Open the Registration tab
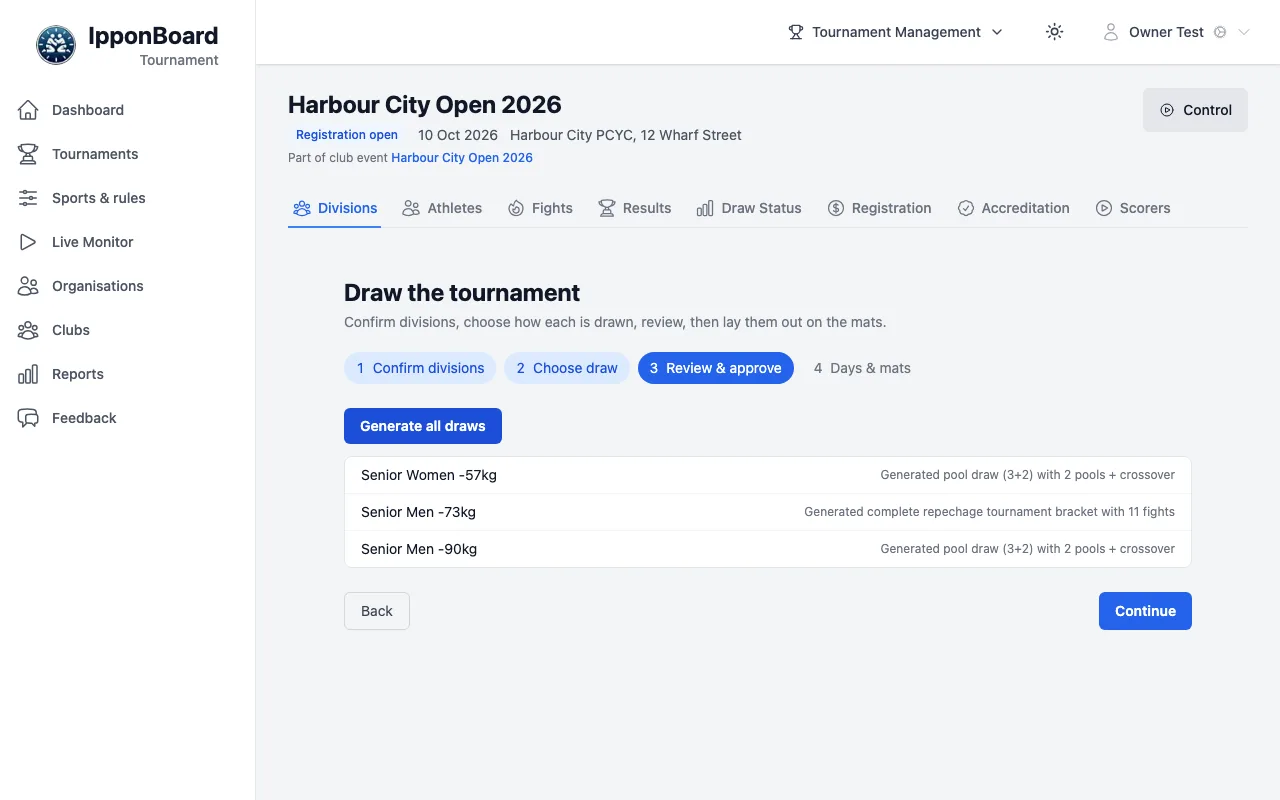This screenshot has width=1280, height=800. pyautogui.click(x=880, y=208)
